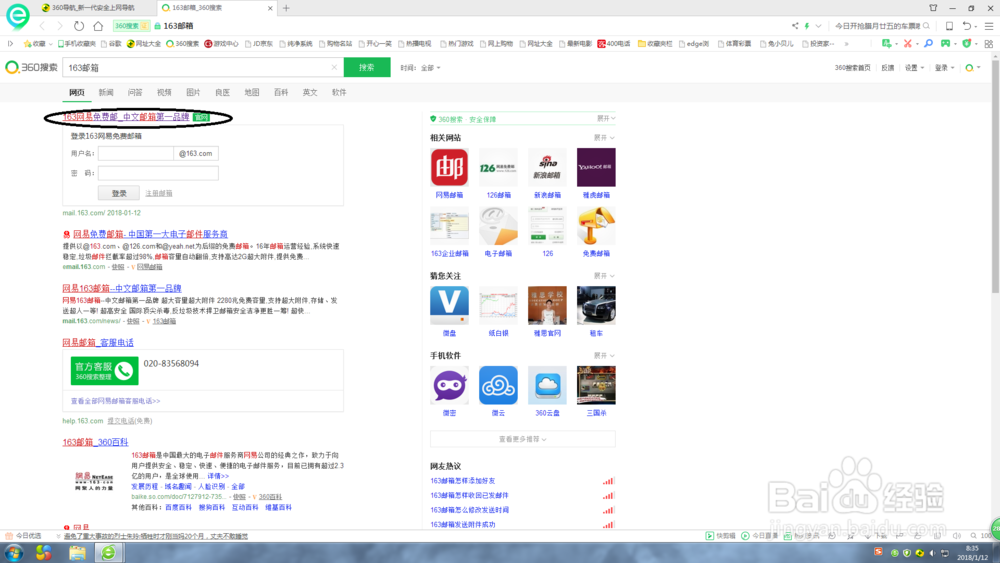Expand 查看更多推荐

[x=522, y=439]
